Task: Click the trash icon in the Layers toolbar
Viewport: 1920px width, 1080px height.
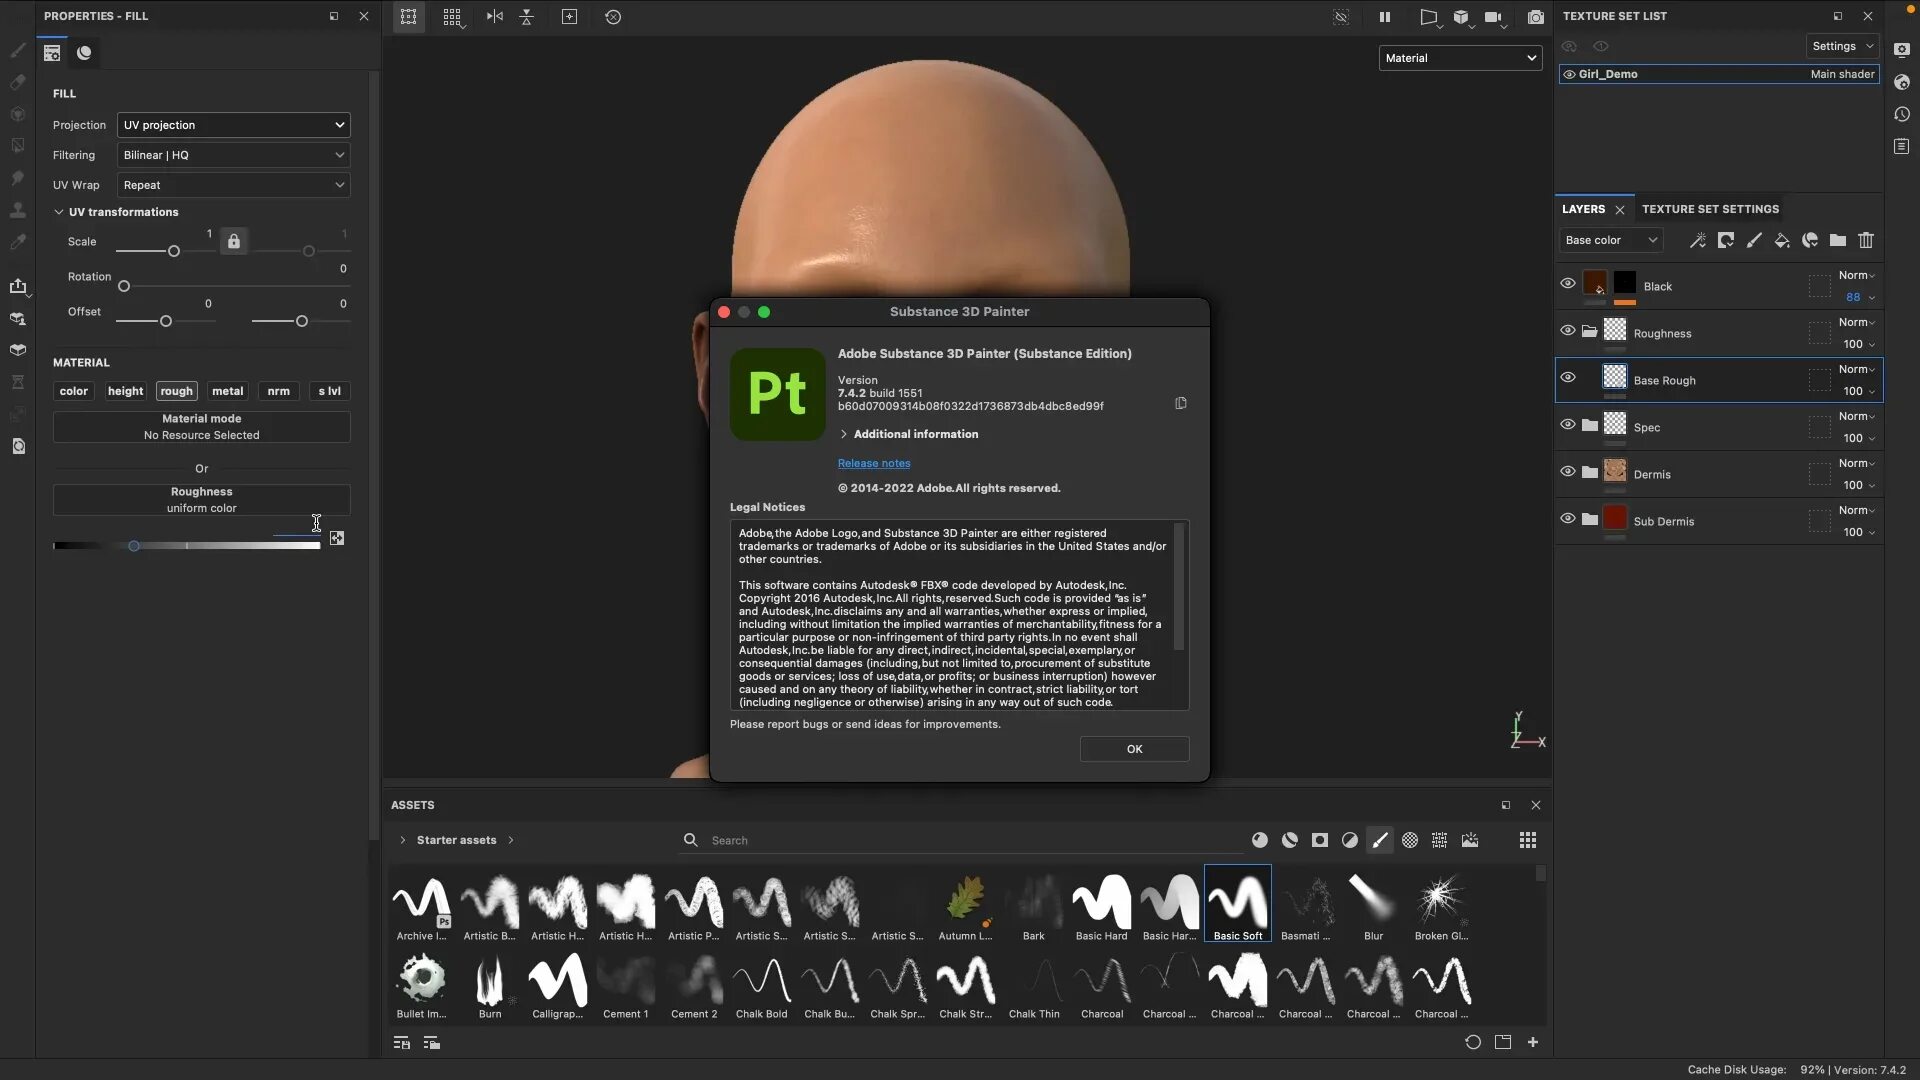Action: click(x=1866, y=240)
